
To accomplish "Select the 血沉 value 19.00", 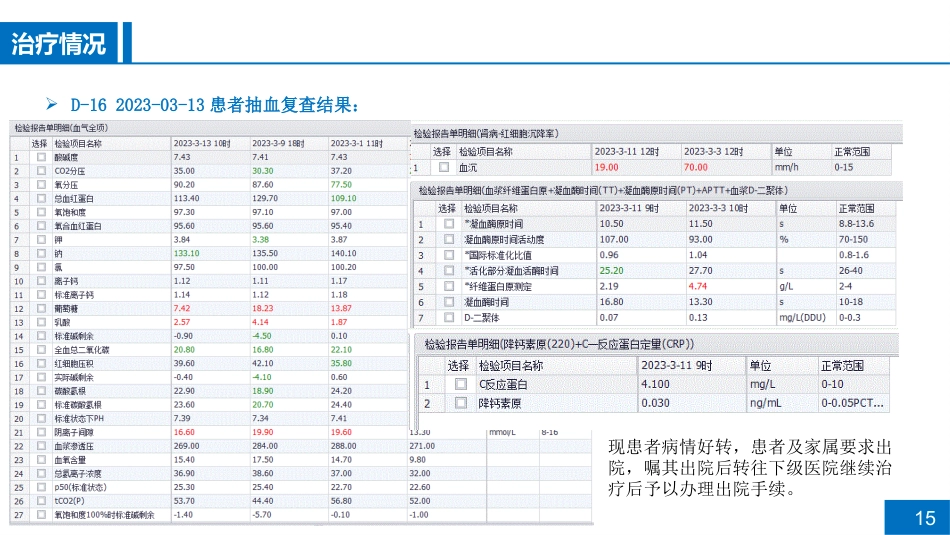I will (606, 167).
